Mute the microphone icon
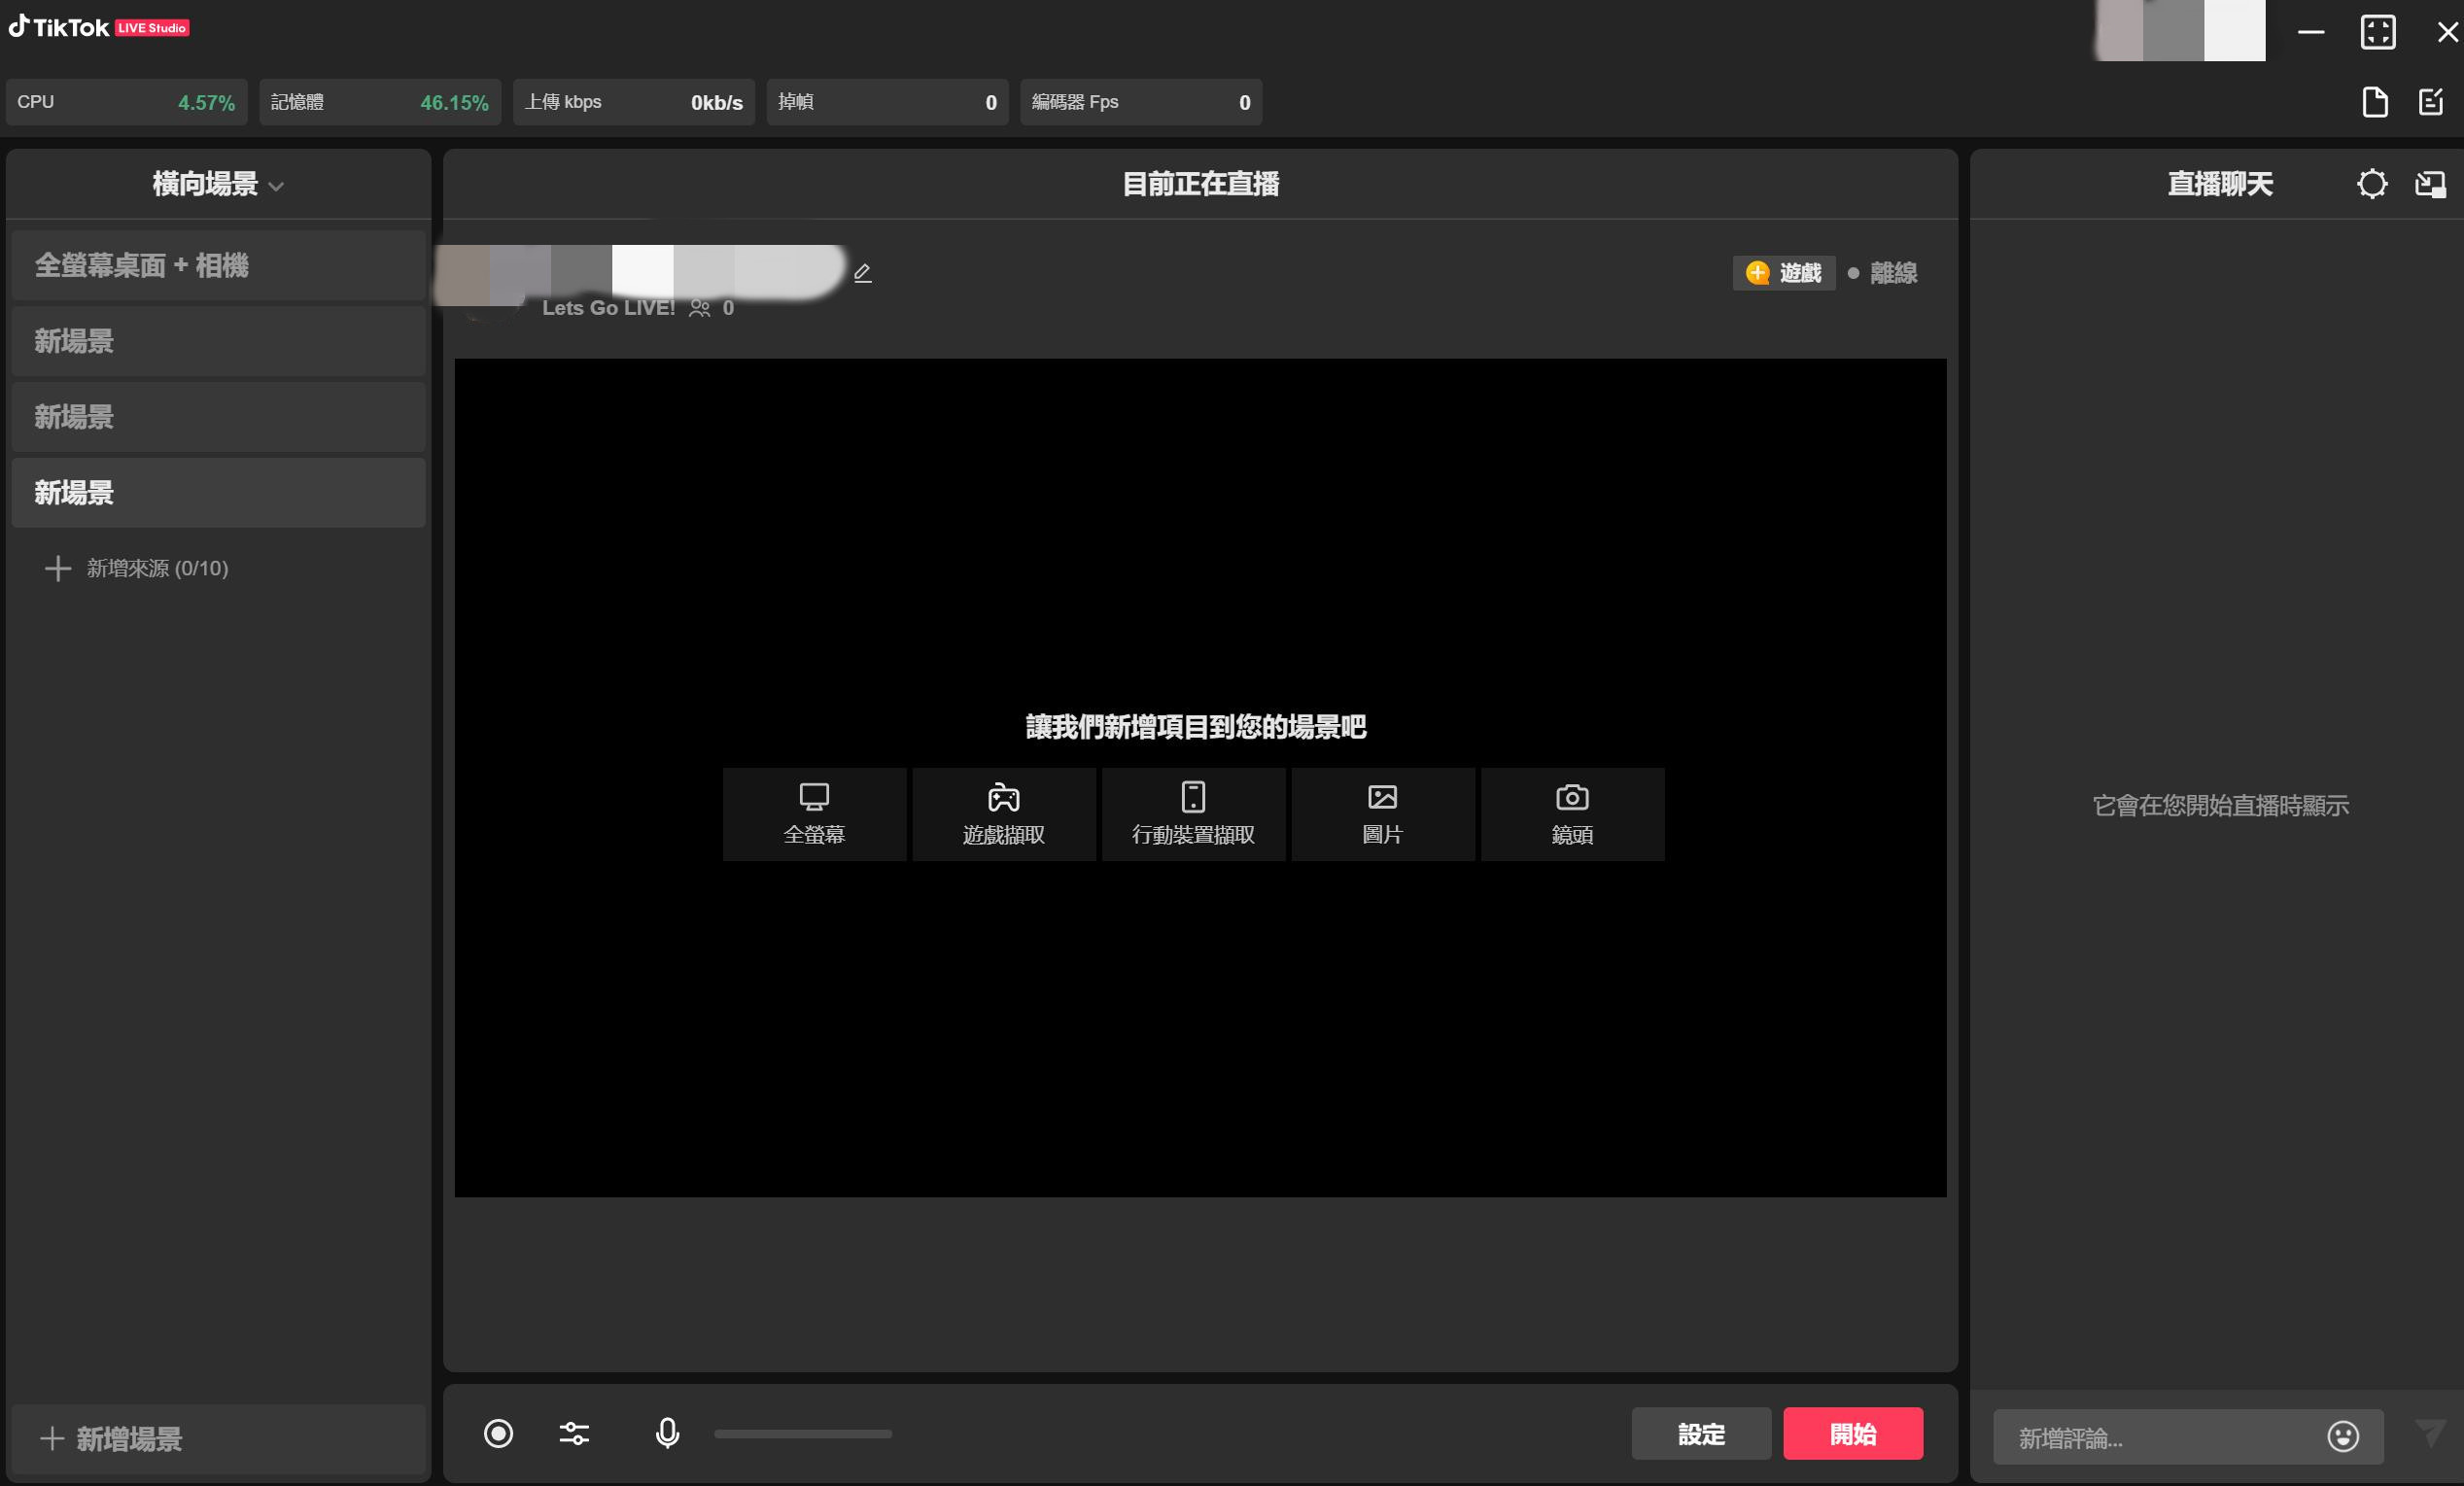 coord(667,1433)
